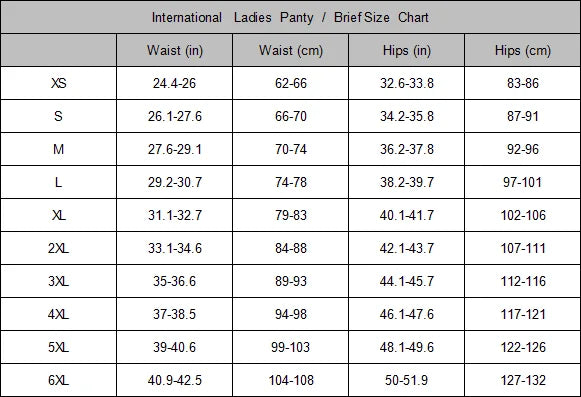Select the 36.2-37.8 hips inches cell
The height and width of the screenshot is (397, 581).
click(x=406, y=149)
